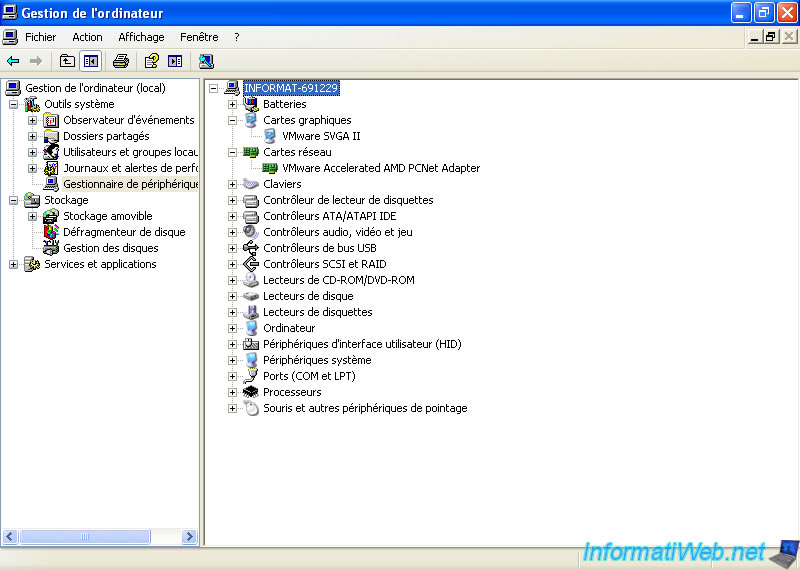Screen dimensions: 800x570
Task: Select Gestionnaire de périphériques in tree
Action: (x=130, y=184)
